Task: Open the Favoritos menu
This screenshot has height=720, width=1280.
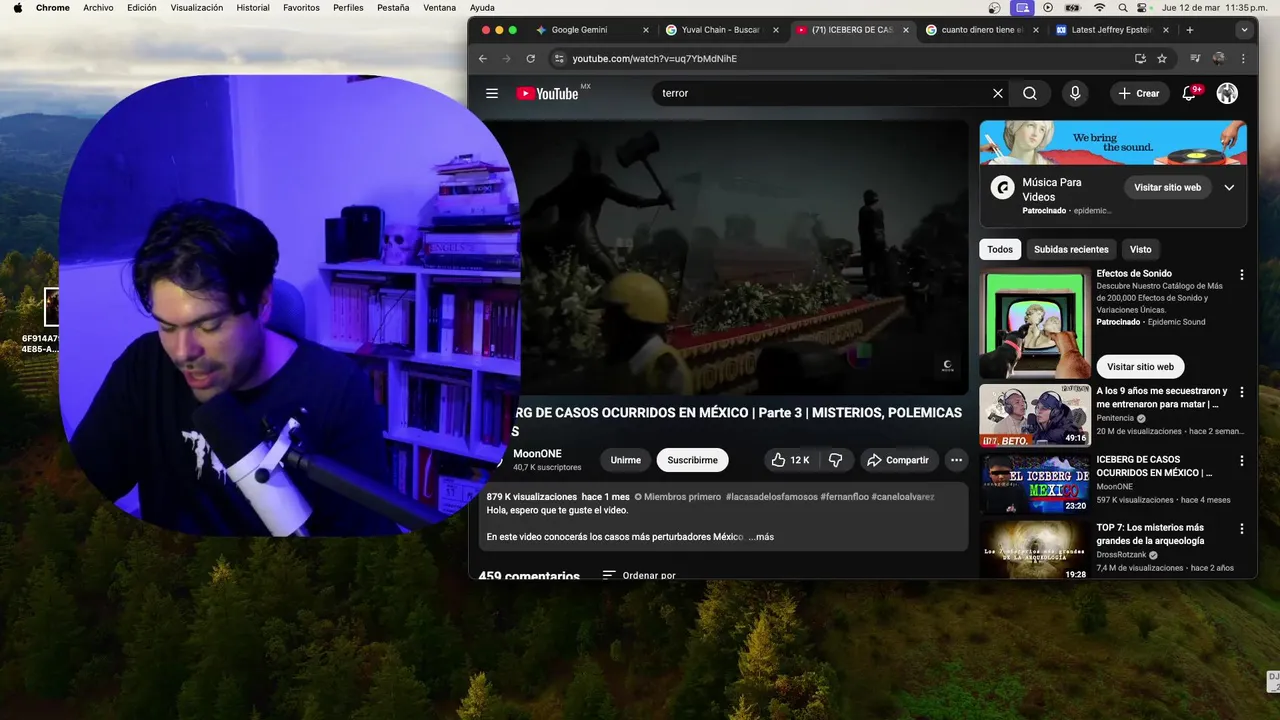Action: click(301, 7)
